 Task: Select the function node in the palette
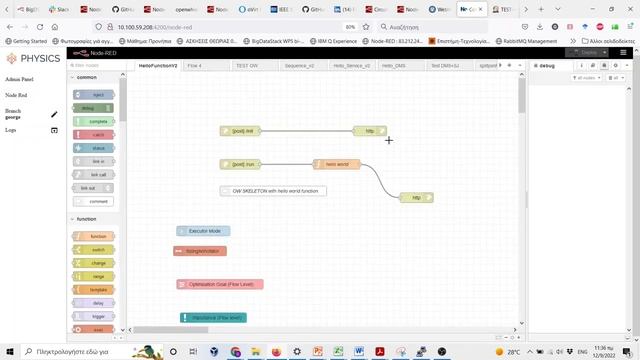click(93, 236)
